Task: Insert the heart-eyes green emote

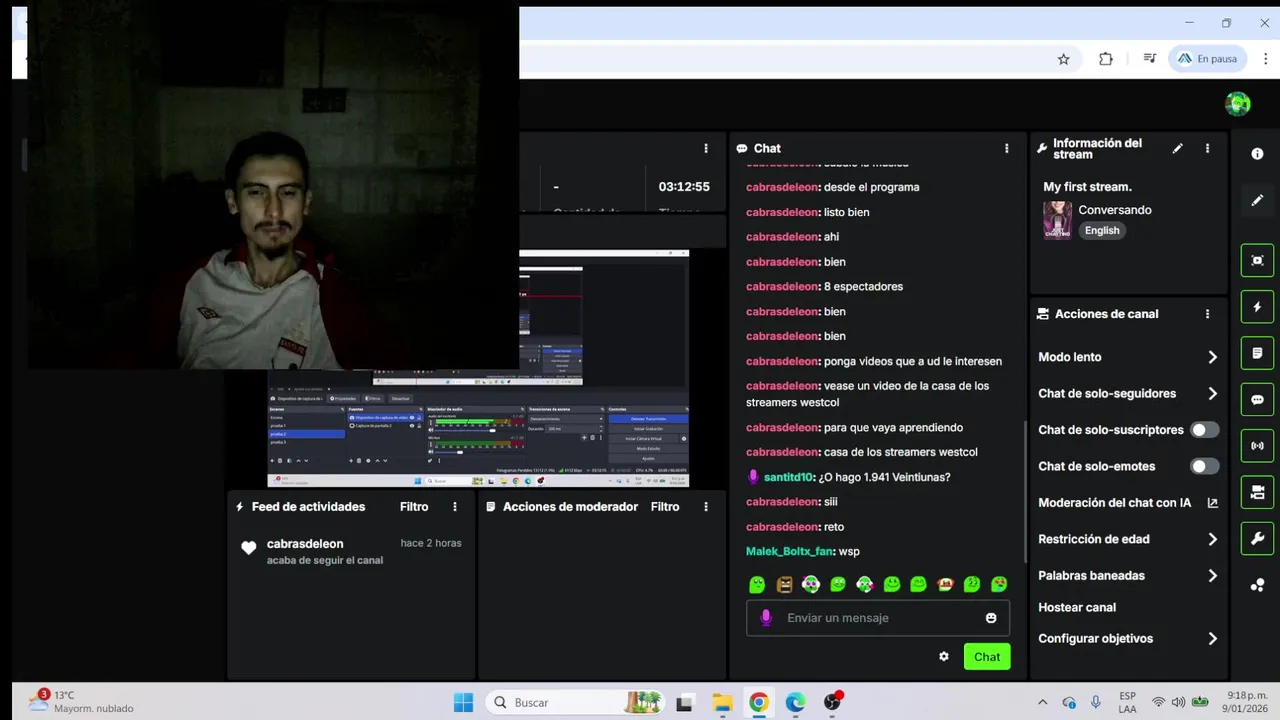Action: [x=999, y=584]
